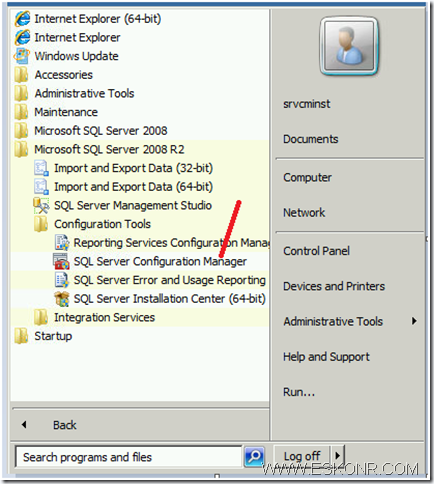Click the Windows Update icon
434x484 pixels.
coord(22,56)
